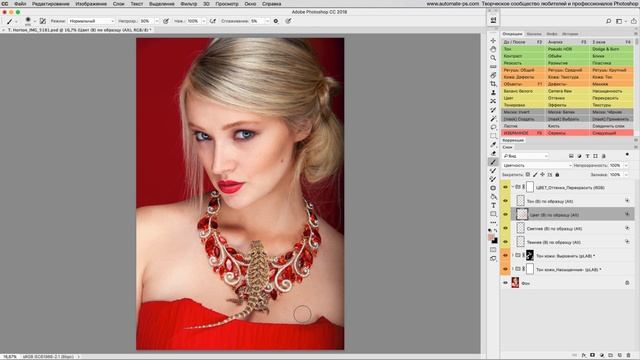Select the Type tool
Image resolution: width=640 pixels, height=360 pixels.
(x=493, y=205)
